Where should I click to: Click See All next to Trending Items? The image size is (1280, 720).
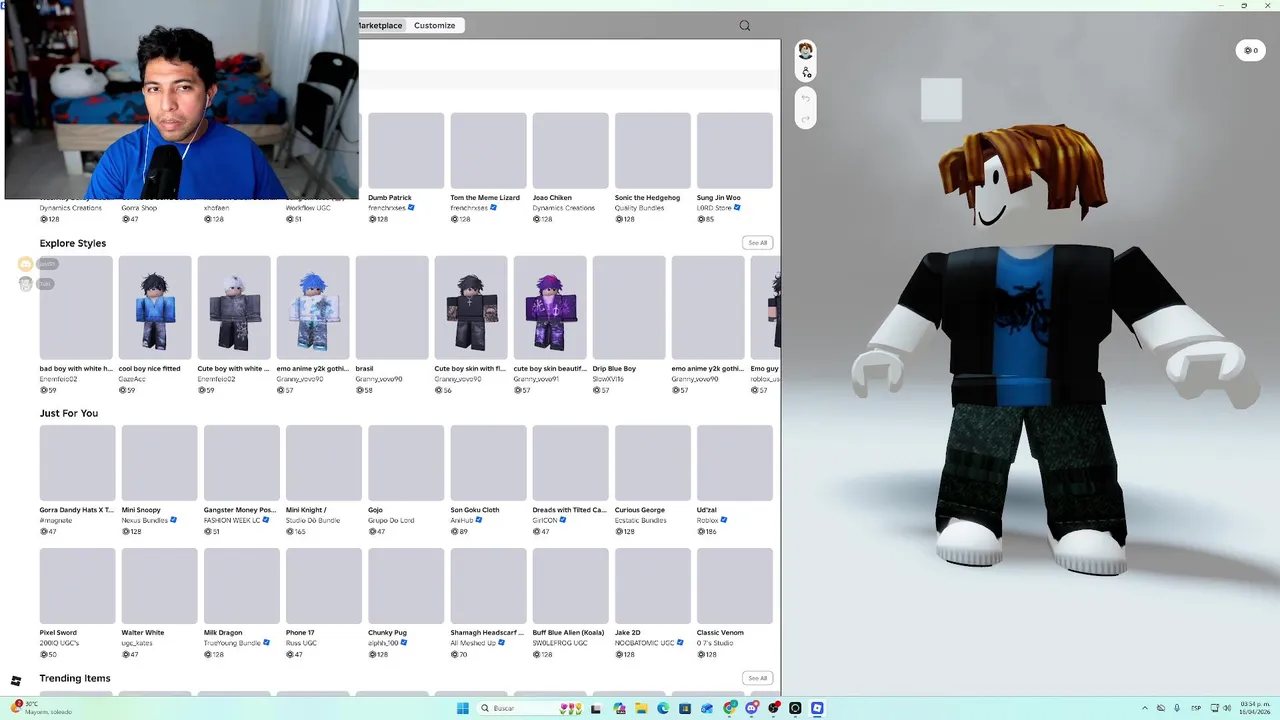(x=757, y=678)
